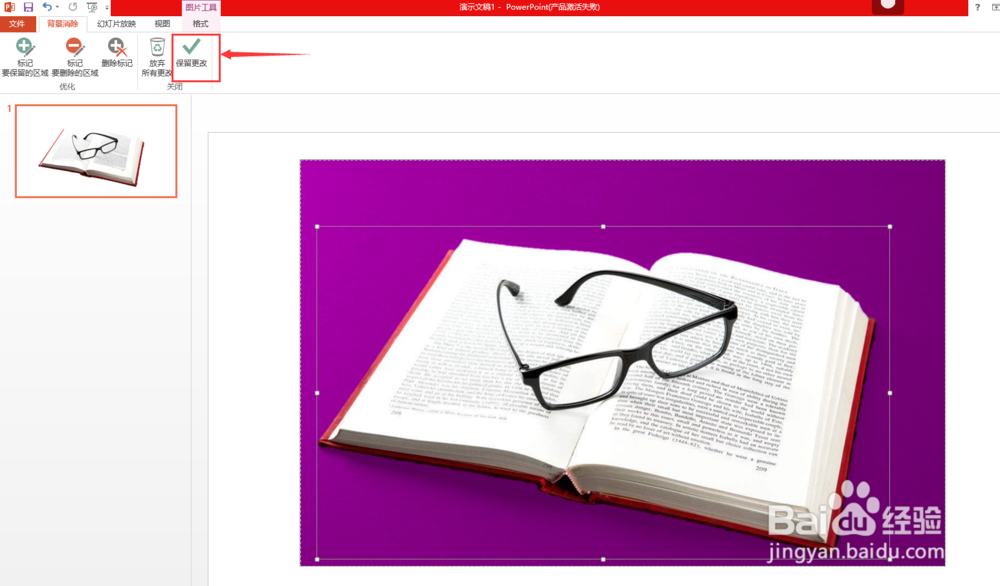Click the redo button in the quick access toolbar
1000x586 pixels.
[73, 7]
